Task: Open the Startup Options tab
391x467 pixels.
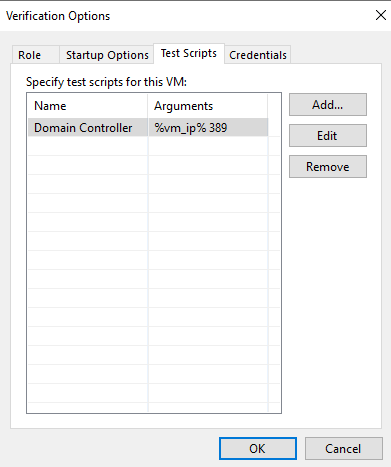Action: [107, 55]
